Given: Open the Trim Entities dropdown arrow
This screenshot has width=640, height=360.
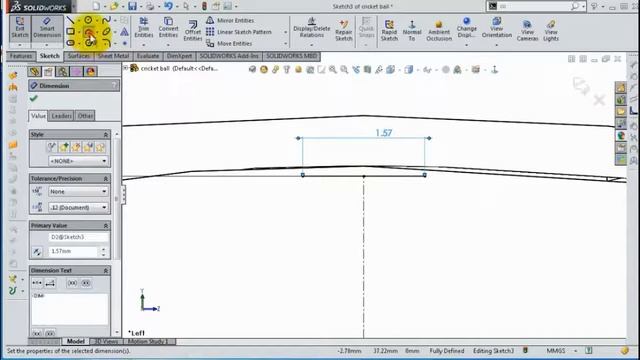Looking at the screenshot, I should pos(144,44).
